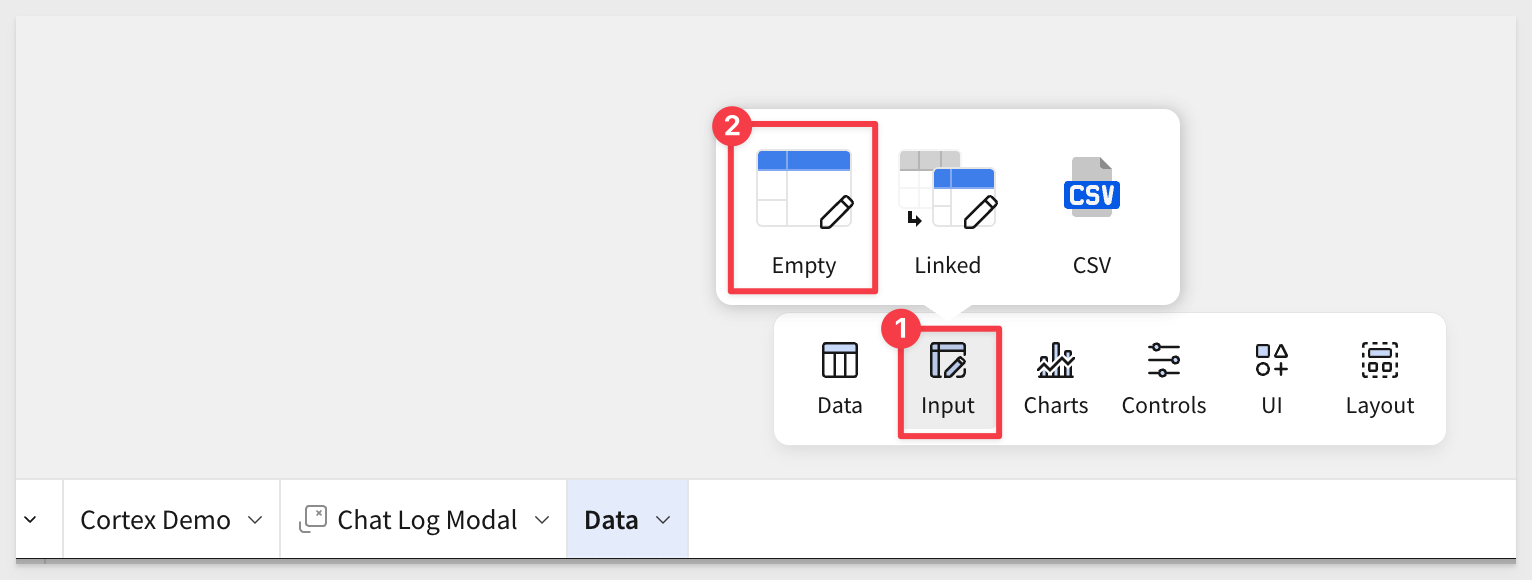Open the leftmost page tab chevron menu
Viewport: 1532px width, 580px height.
pyautogui.click(x=29, y=520)
